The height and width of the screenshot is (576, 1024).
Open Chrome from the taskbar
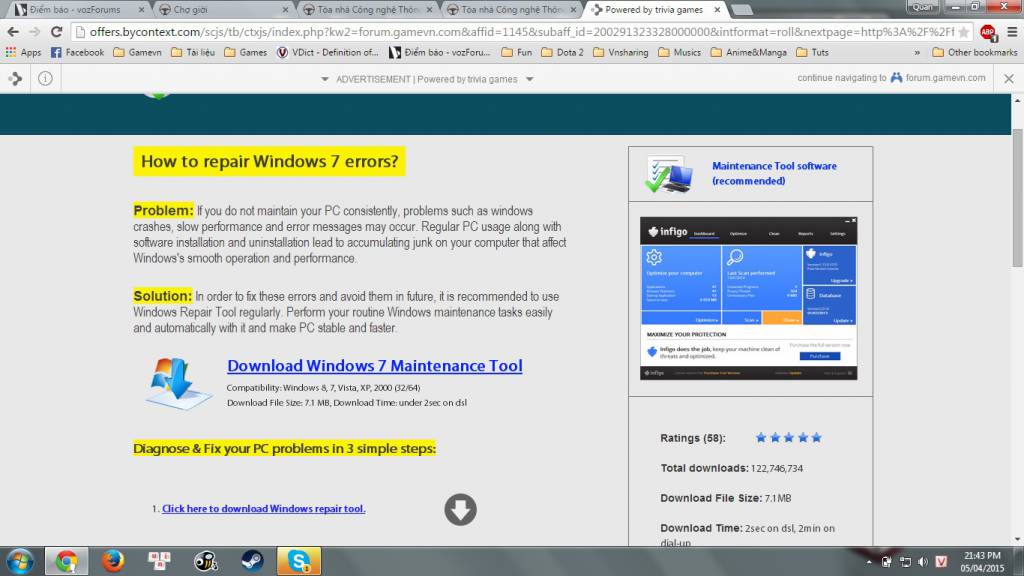point(66,561)
